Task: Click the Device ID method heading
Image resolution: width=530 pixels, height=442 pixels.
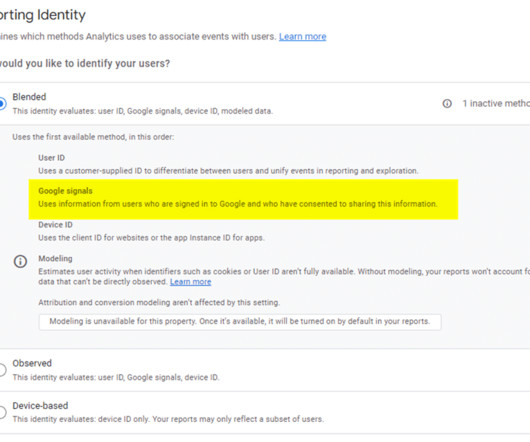Action: coord(55,225)
